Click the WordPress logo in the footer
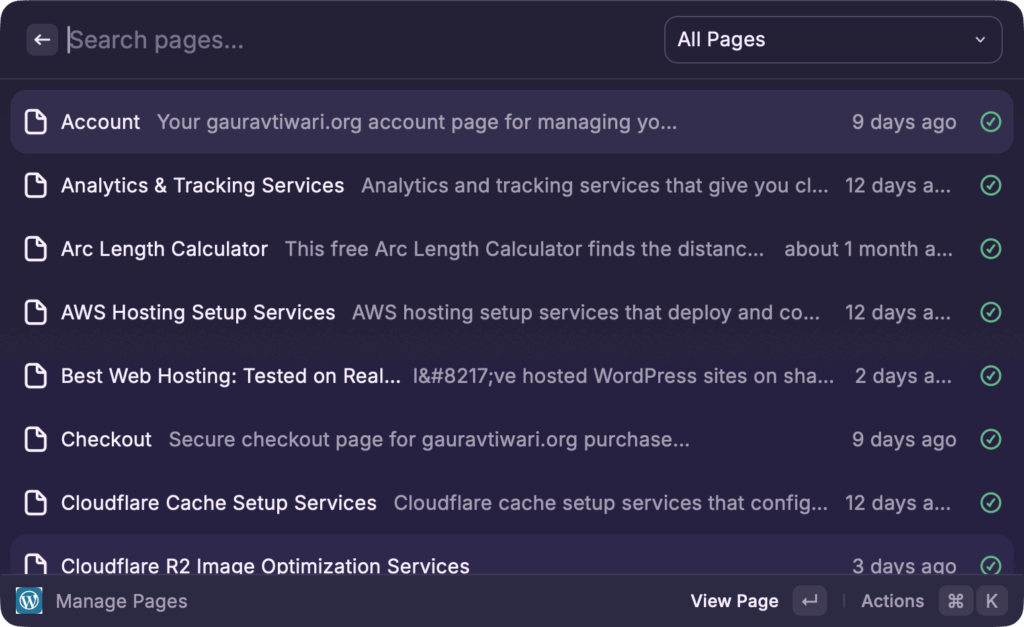Image resolution: width=1024 pixels, height=627 pixels. tap(28, 600)
